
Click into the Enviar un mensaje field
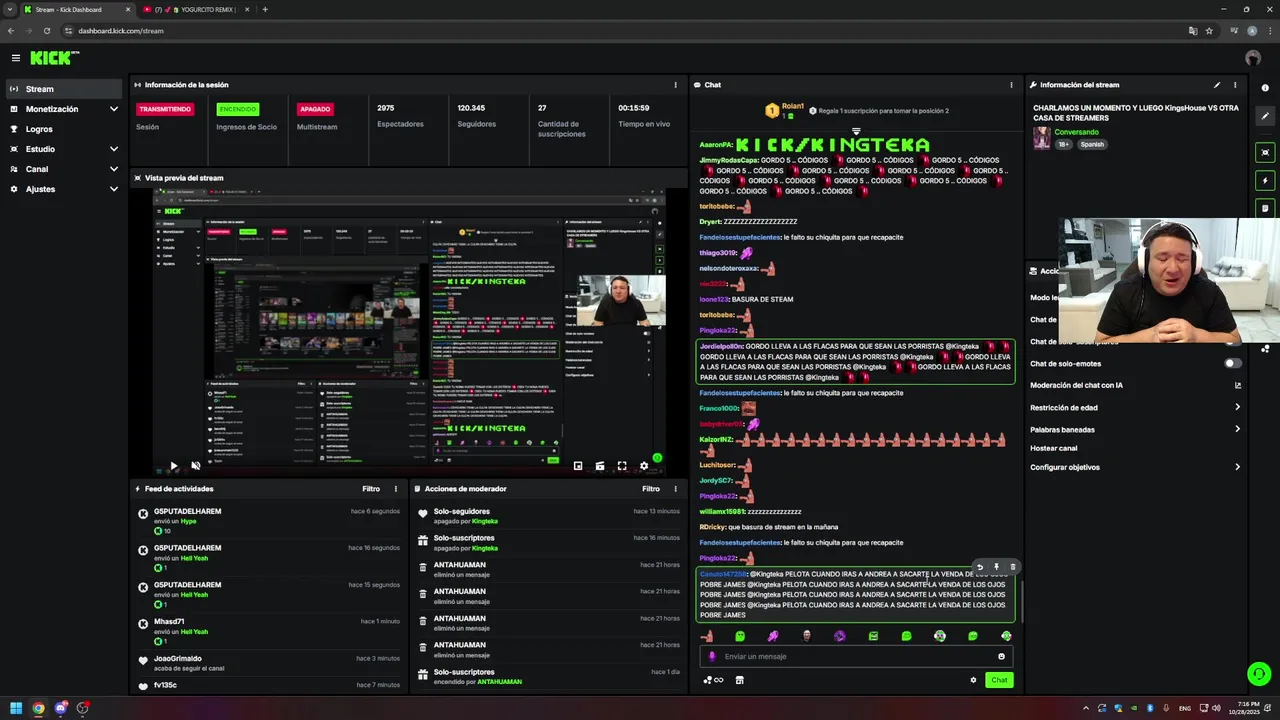tap(857, 657)
